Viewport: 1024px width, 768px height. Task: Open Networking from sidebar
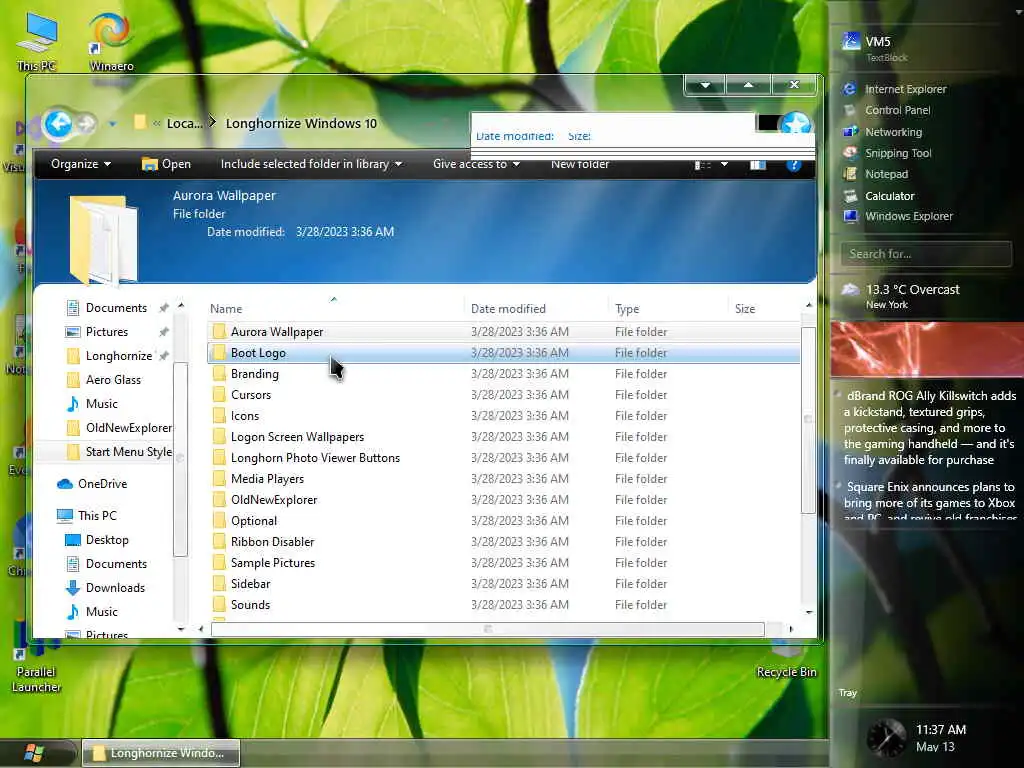click(x=883, y=132)
